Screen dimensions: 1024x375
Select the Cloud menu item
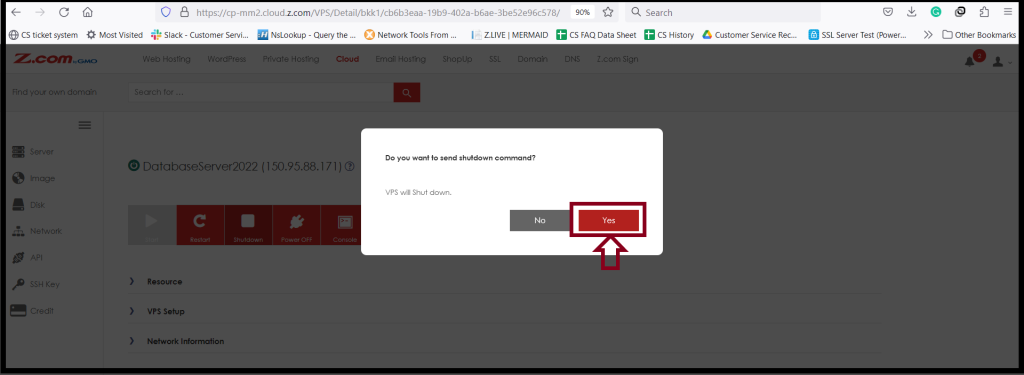click(347, 59)
